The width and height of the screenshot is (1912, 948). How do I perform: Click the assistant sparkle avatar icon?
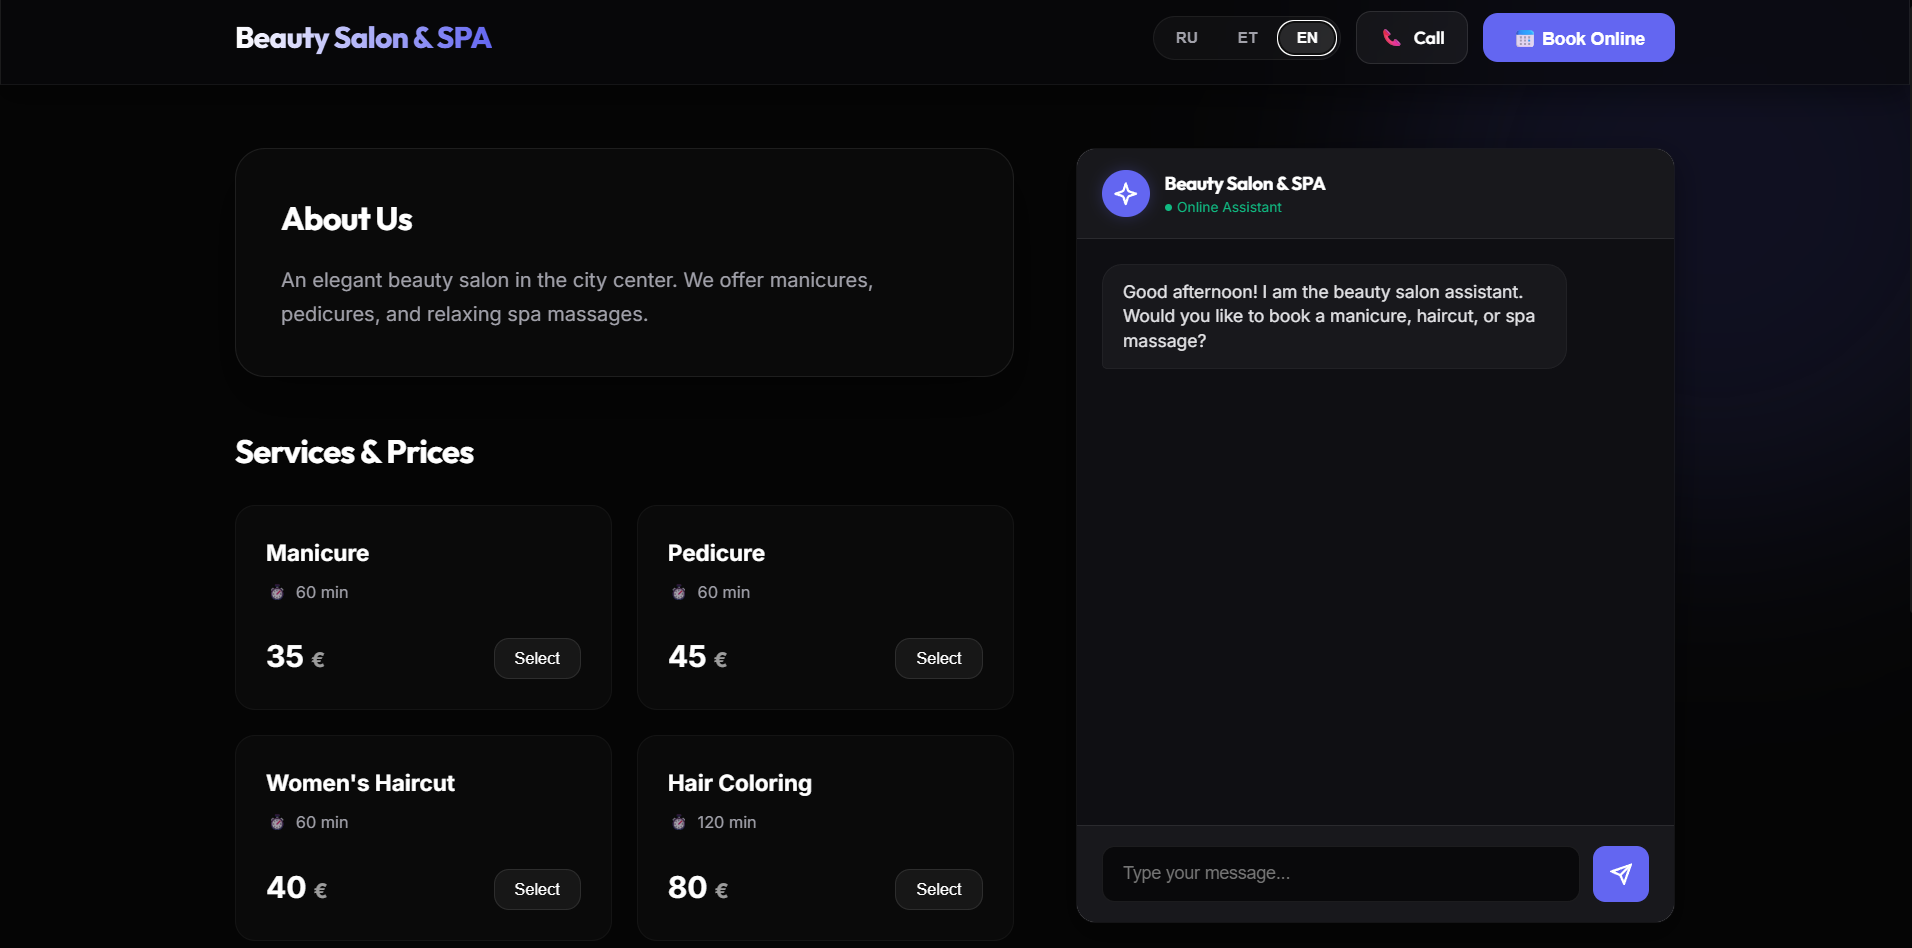click(1126, 193)
